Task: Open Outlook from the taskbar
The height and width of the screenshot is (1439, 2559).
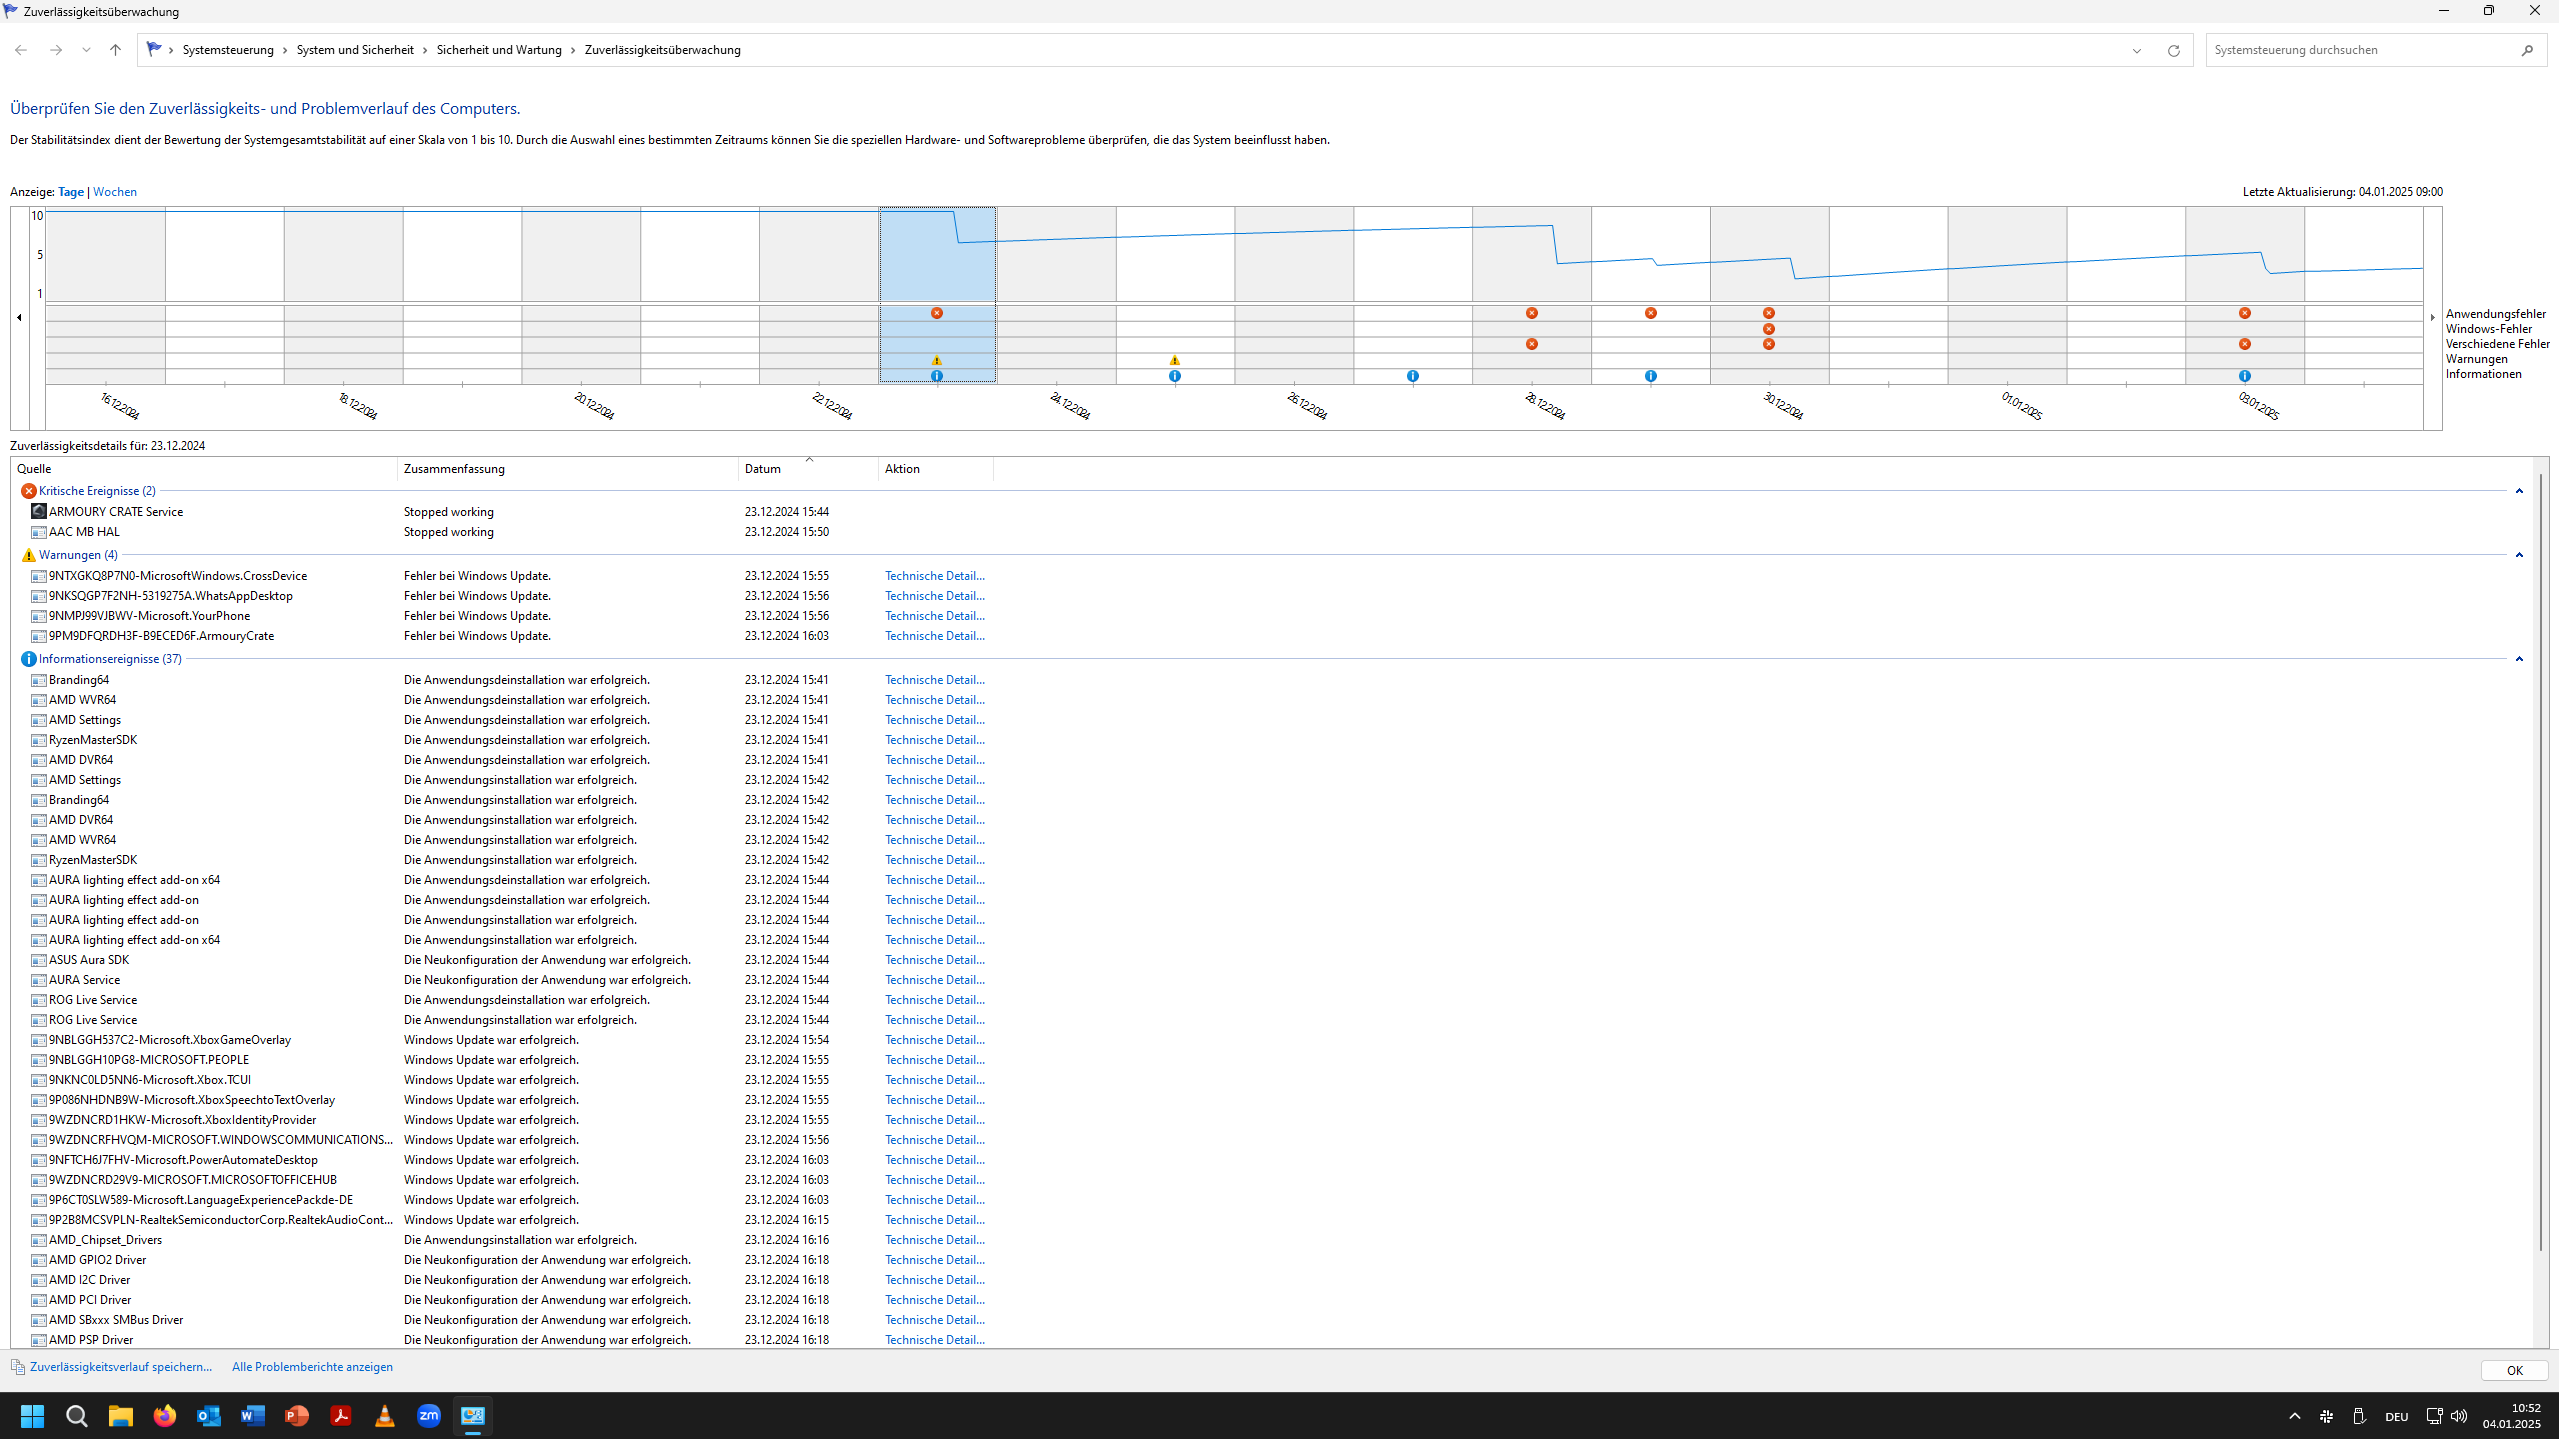Action: tap(207, 1415)
